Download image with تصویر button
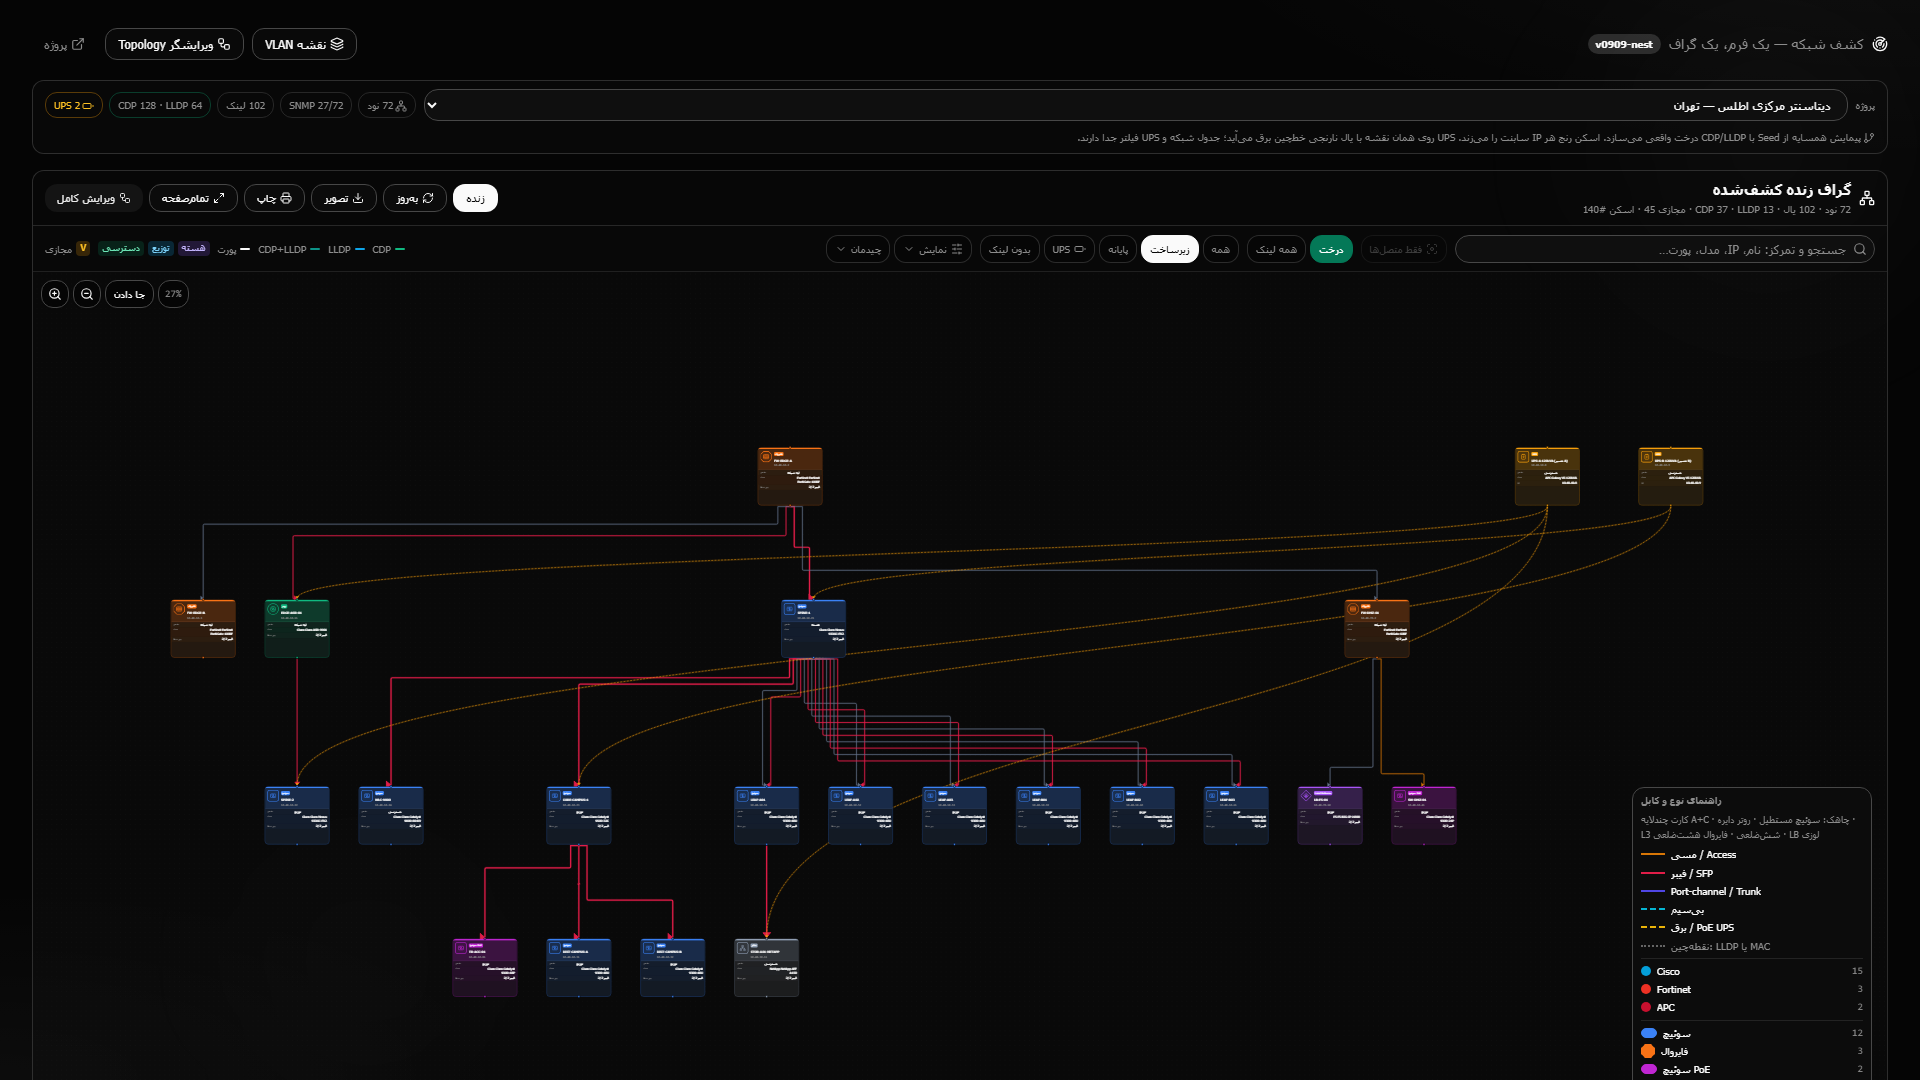Image resolution: width=1920 pixels, height=1080 pixels. tap(344, 198)
